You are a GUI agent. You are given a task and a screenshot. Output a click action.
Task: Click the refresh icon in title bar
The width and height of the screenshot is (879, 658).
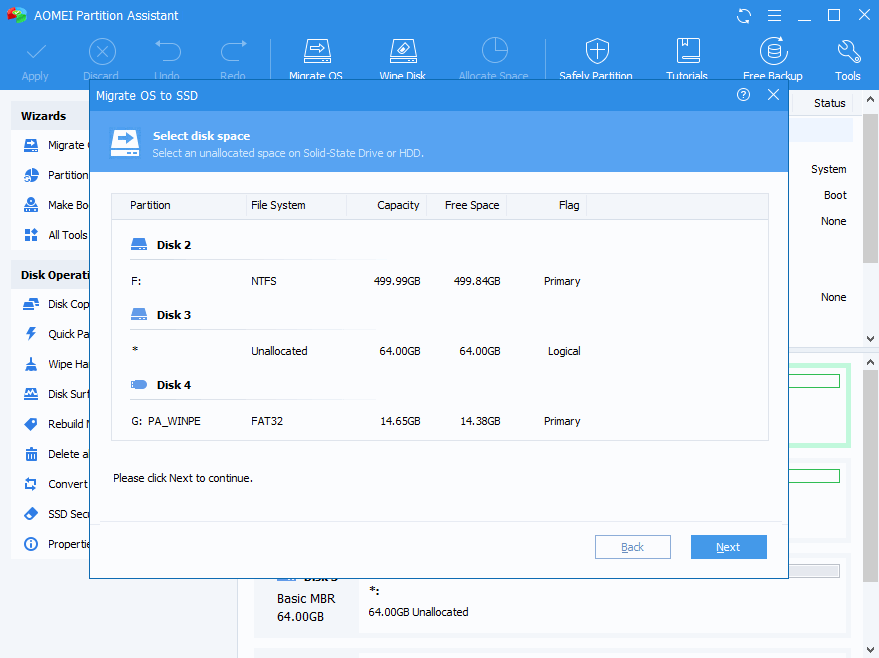pos(744,16)
